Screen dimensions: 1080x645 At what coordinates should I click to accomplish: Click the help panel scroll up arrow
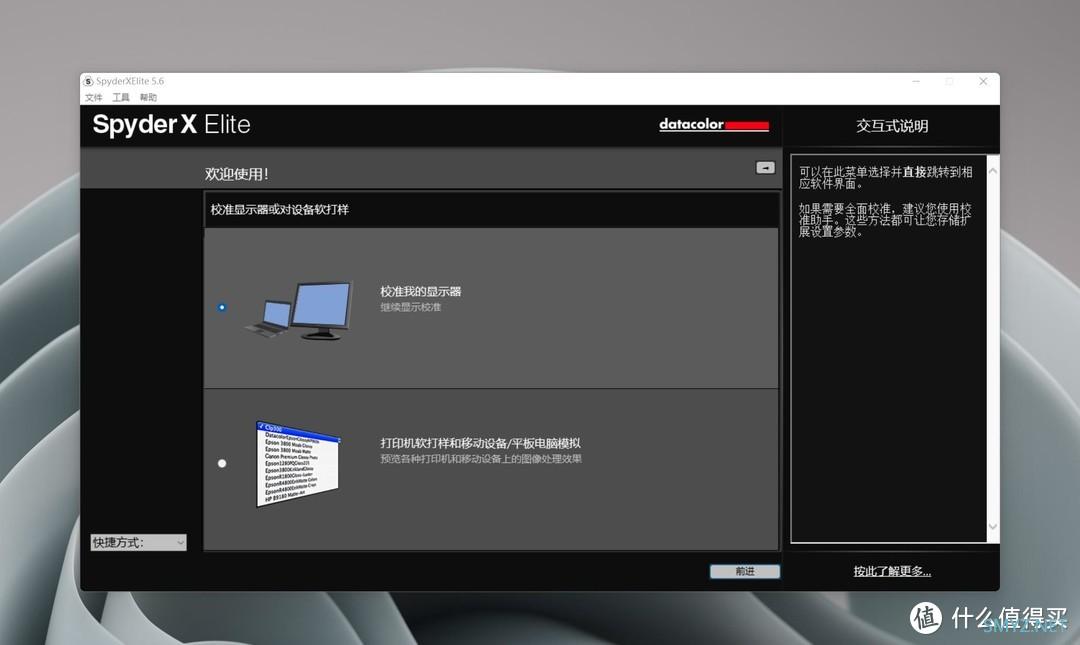click(x=993, y=171)
